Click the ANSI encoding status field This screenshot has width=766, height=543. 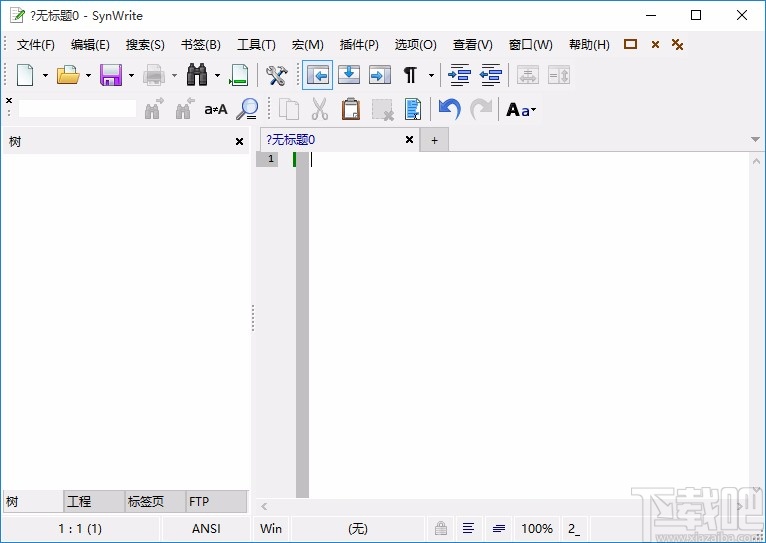pyautogui.click(x=206, y=528)
